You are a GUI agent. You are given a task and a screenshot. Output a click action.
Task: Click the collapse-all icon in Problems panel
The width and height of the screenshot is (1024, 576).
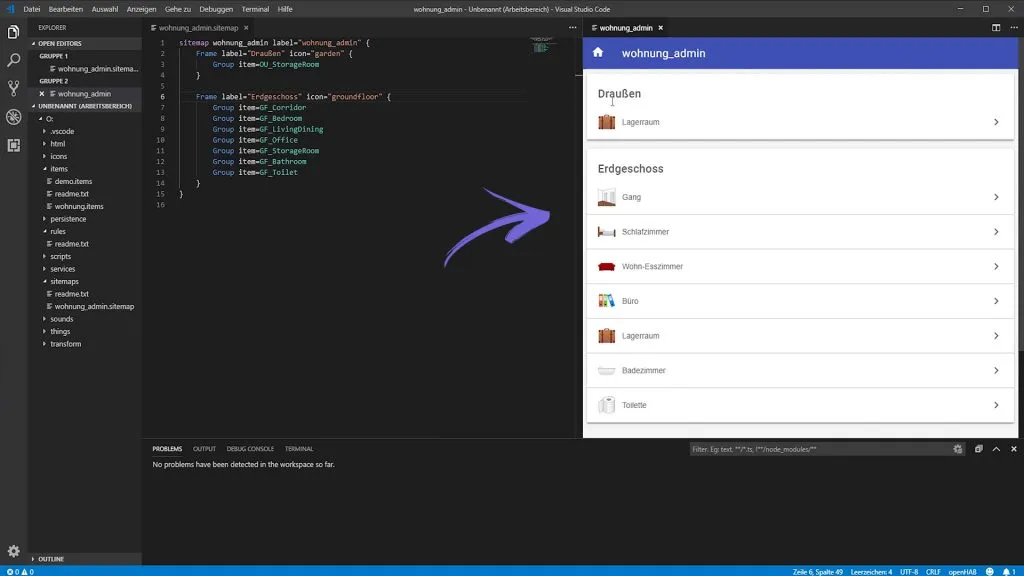click(978, 449)
